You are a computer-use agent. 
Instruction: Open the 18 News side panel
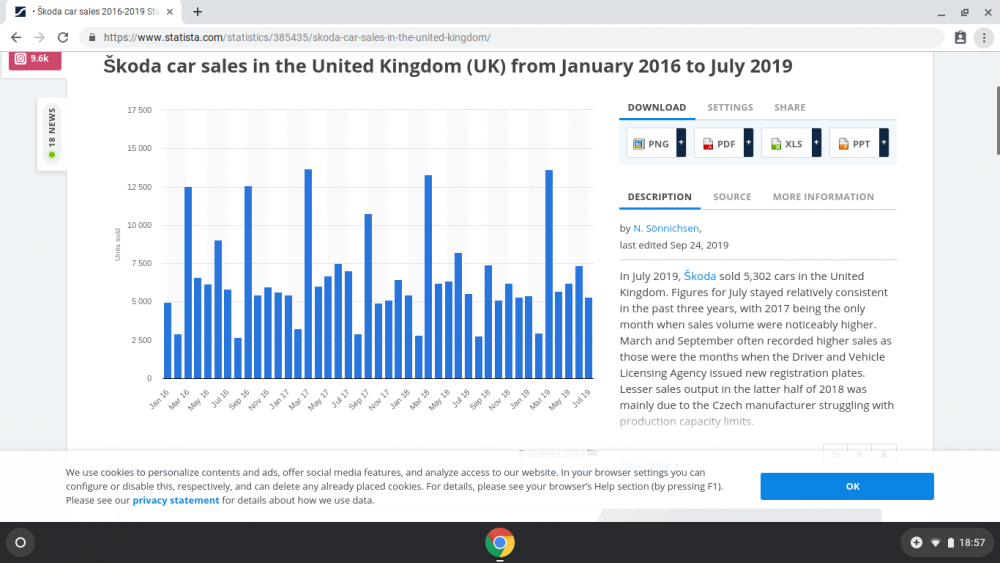tap(52, 134)
